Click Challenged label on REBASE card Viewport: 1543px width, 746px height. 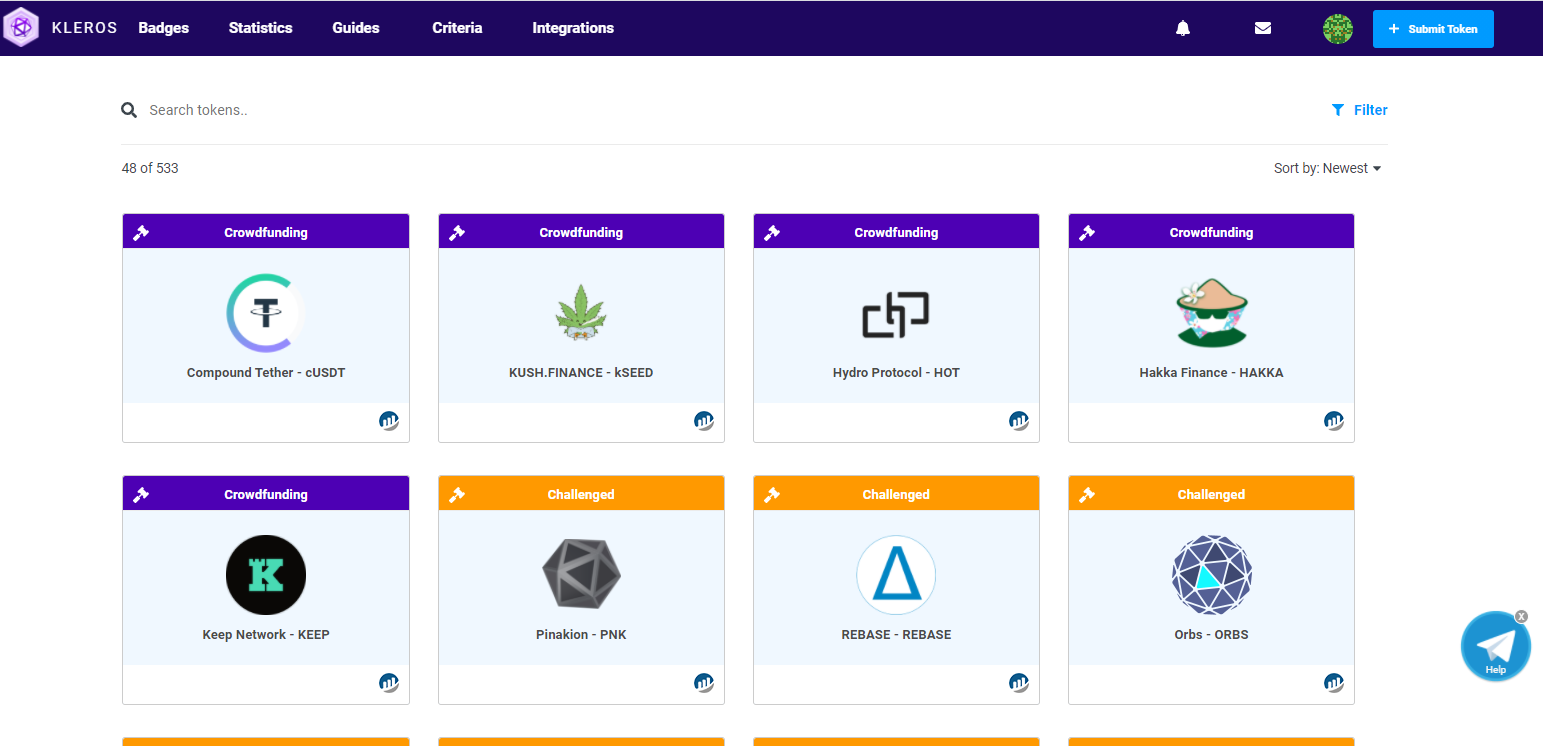(896, 494)
